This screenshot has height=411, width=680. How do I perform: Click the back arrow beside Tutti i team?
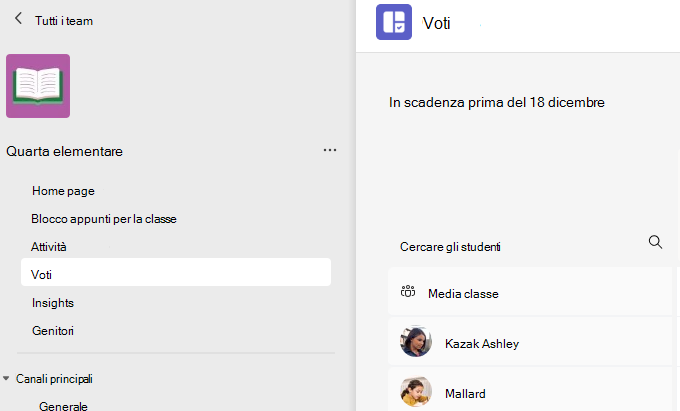pos(18,19)
